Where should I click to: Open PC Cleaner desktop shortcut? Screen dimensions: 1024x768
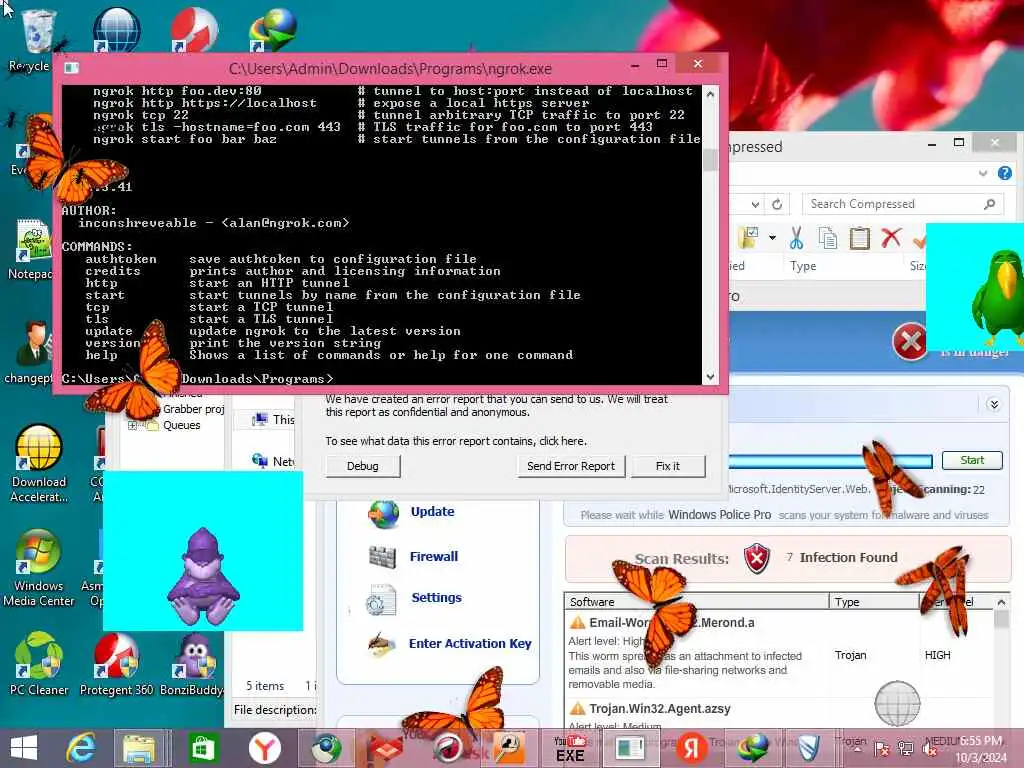point(39,664)
